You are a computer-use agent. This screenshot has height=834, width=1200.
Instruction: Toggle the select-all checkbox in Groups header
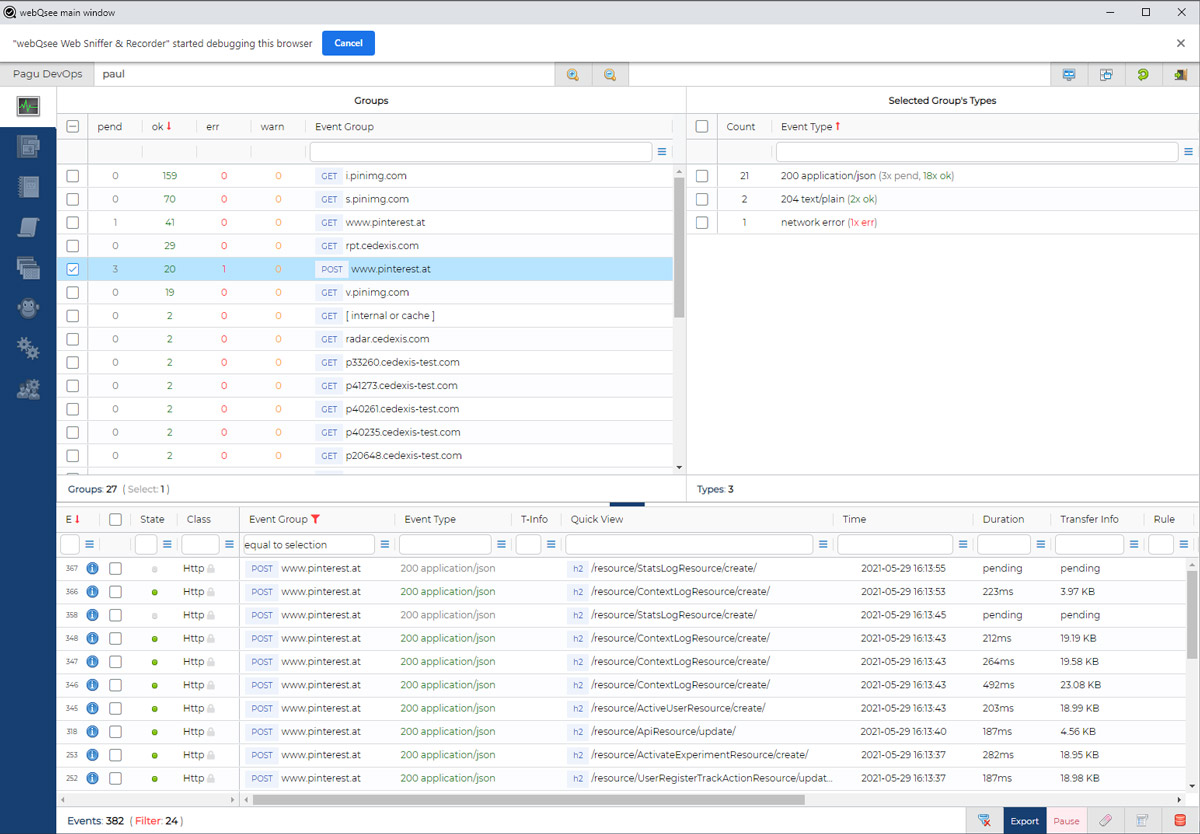pos(72,127)
